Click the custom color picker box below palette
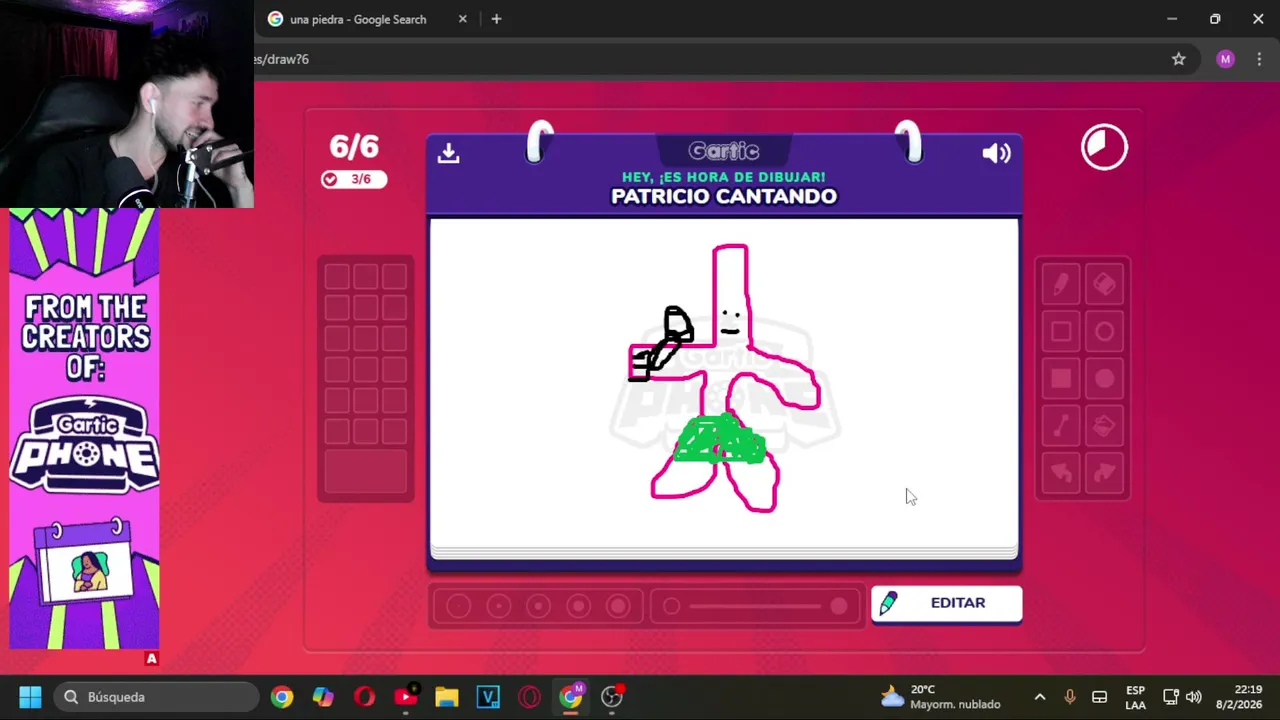 [366, 472]
